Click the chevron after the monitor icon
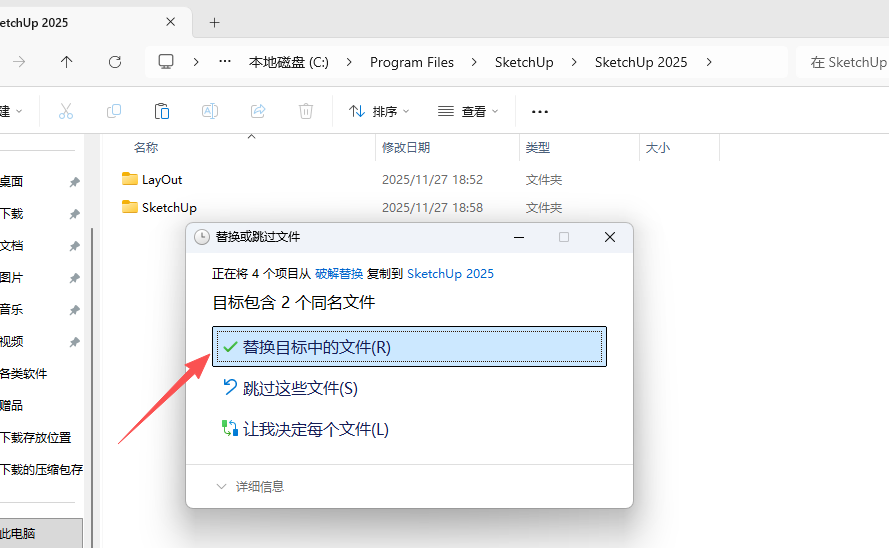 point(196,62)
